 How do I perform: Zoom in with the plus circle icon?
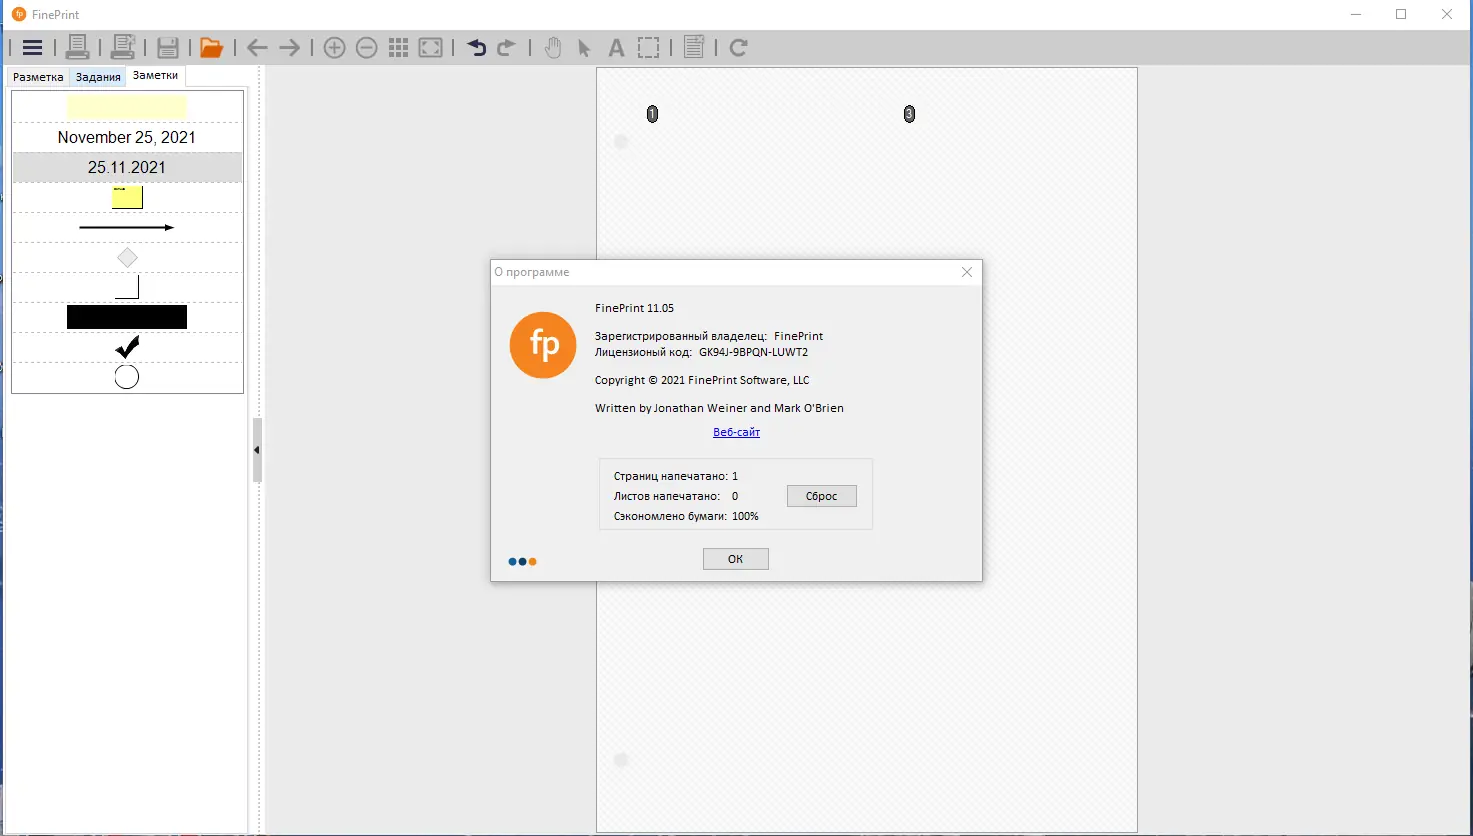click(x=335, y=47)
